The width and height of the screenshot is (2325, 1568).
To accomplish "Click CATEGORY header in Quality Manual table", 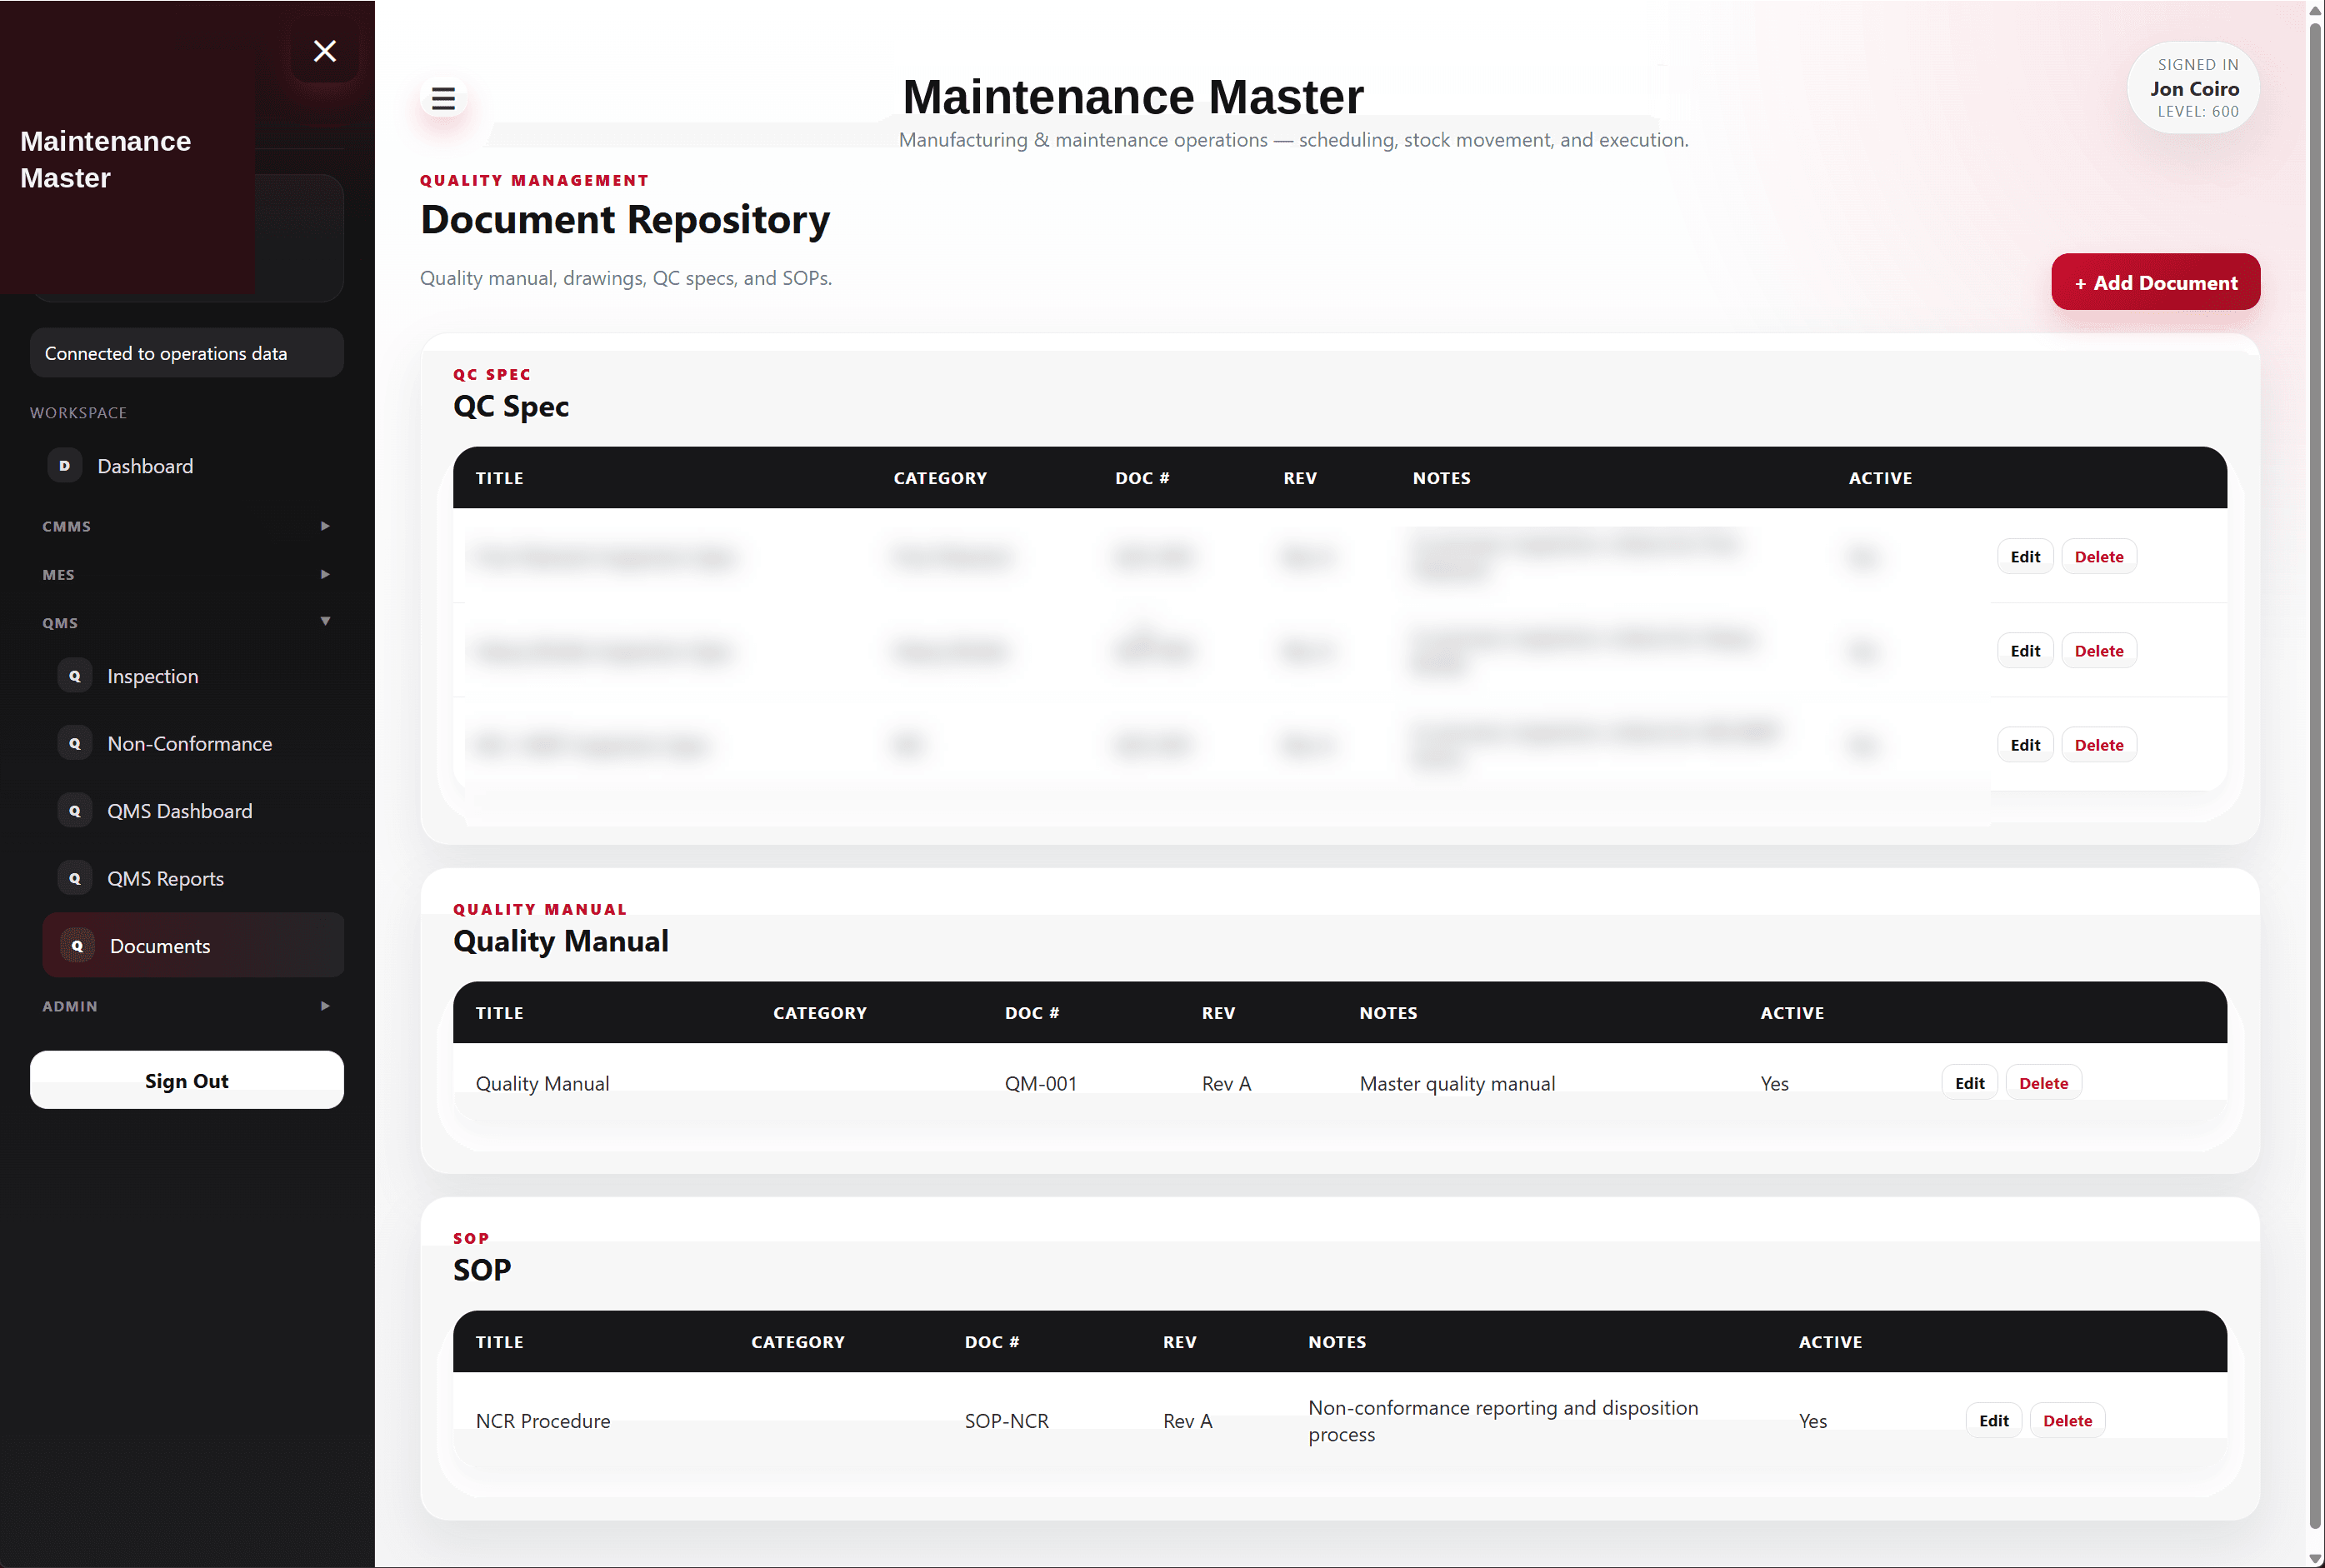I will [819, 1013].
